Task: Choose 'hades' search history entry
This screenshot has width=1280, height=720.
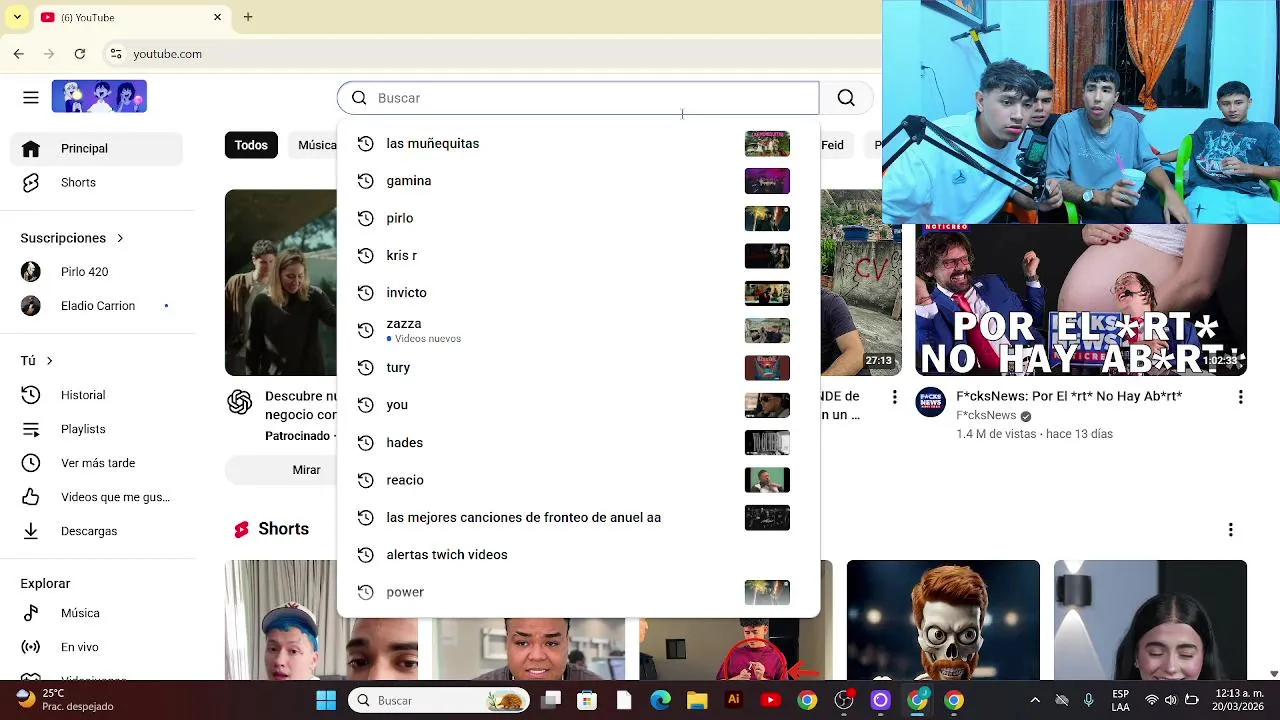Action: pos(578,442)
